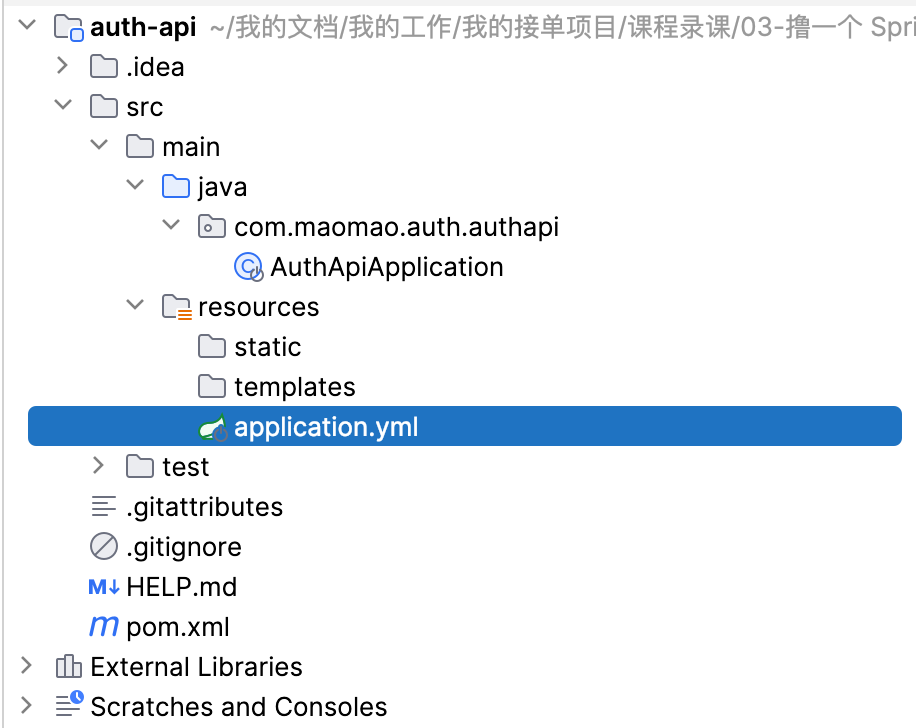
Task: Click the .gitattributes file icon
Action: [104, 507]
